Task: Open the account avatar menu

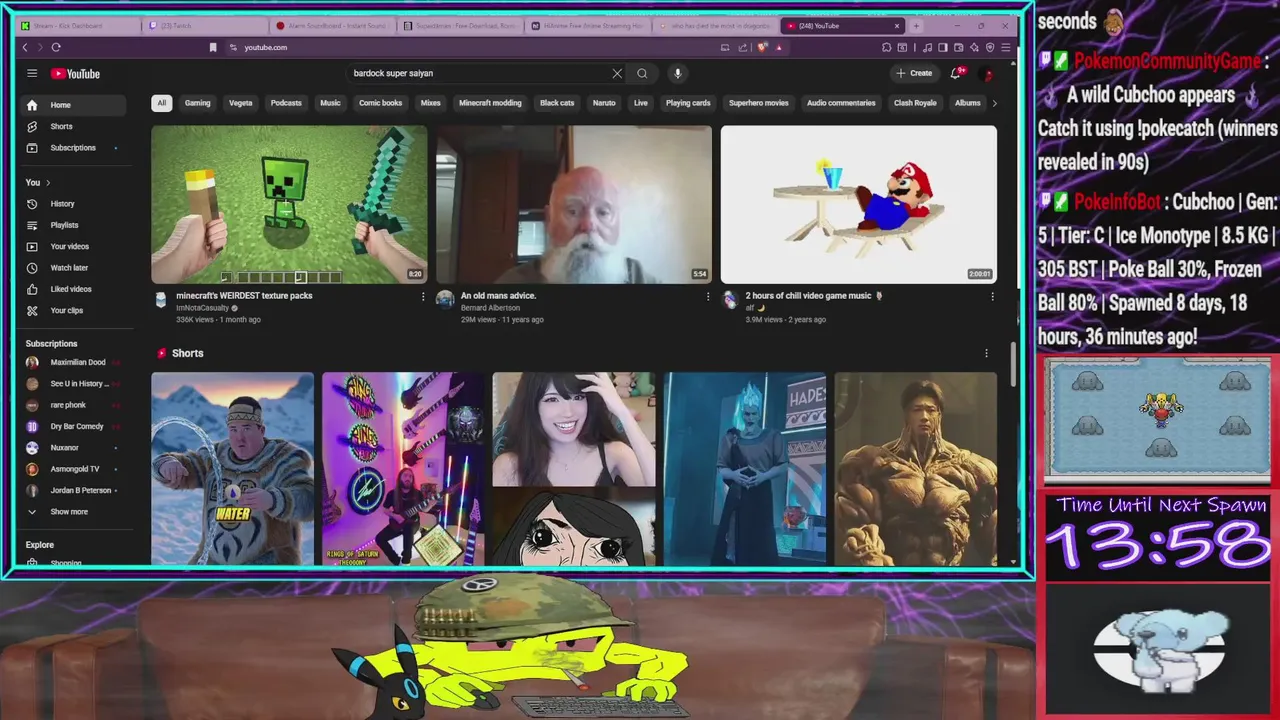Action: click(987, 73)
